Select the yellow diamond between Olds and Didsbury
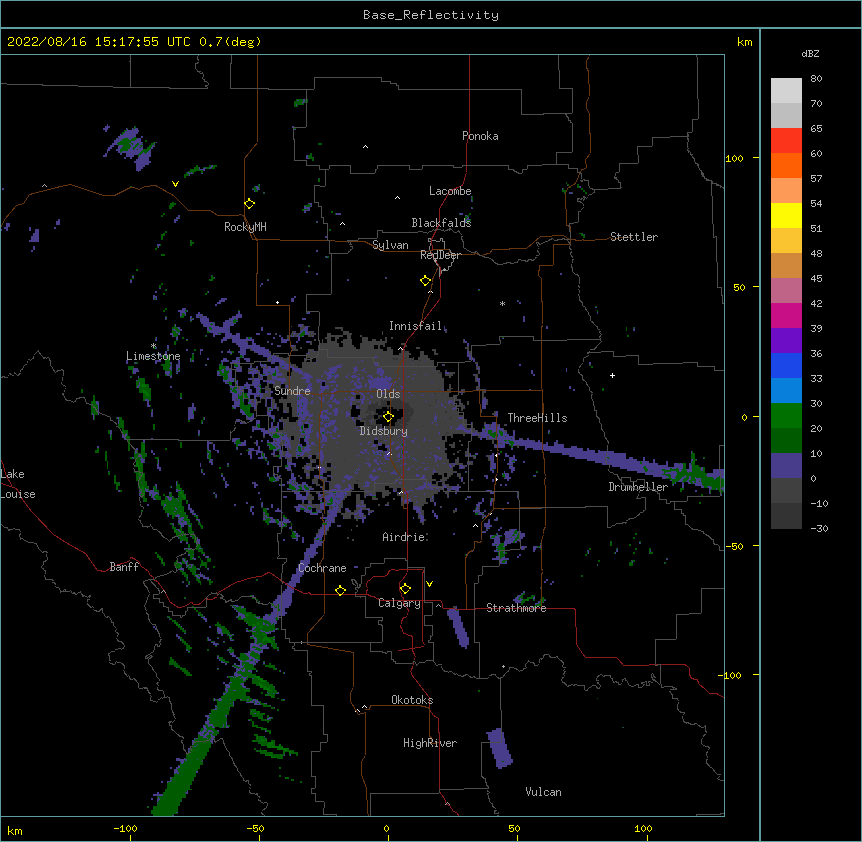Screen dimensions: 862x842 388,417
